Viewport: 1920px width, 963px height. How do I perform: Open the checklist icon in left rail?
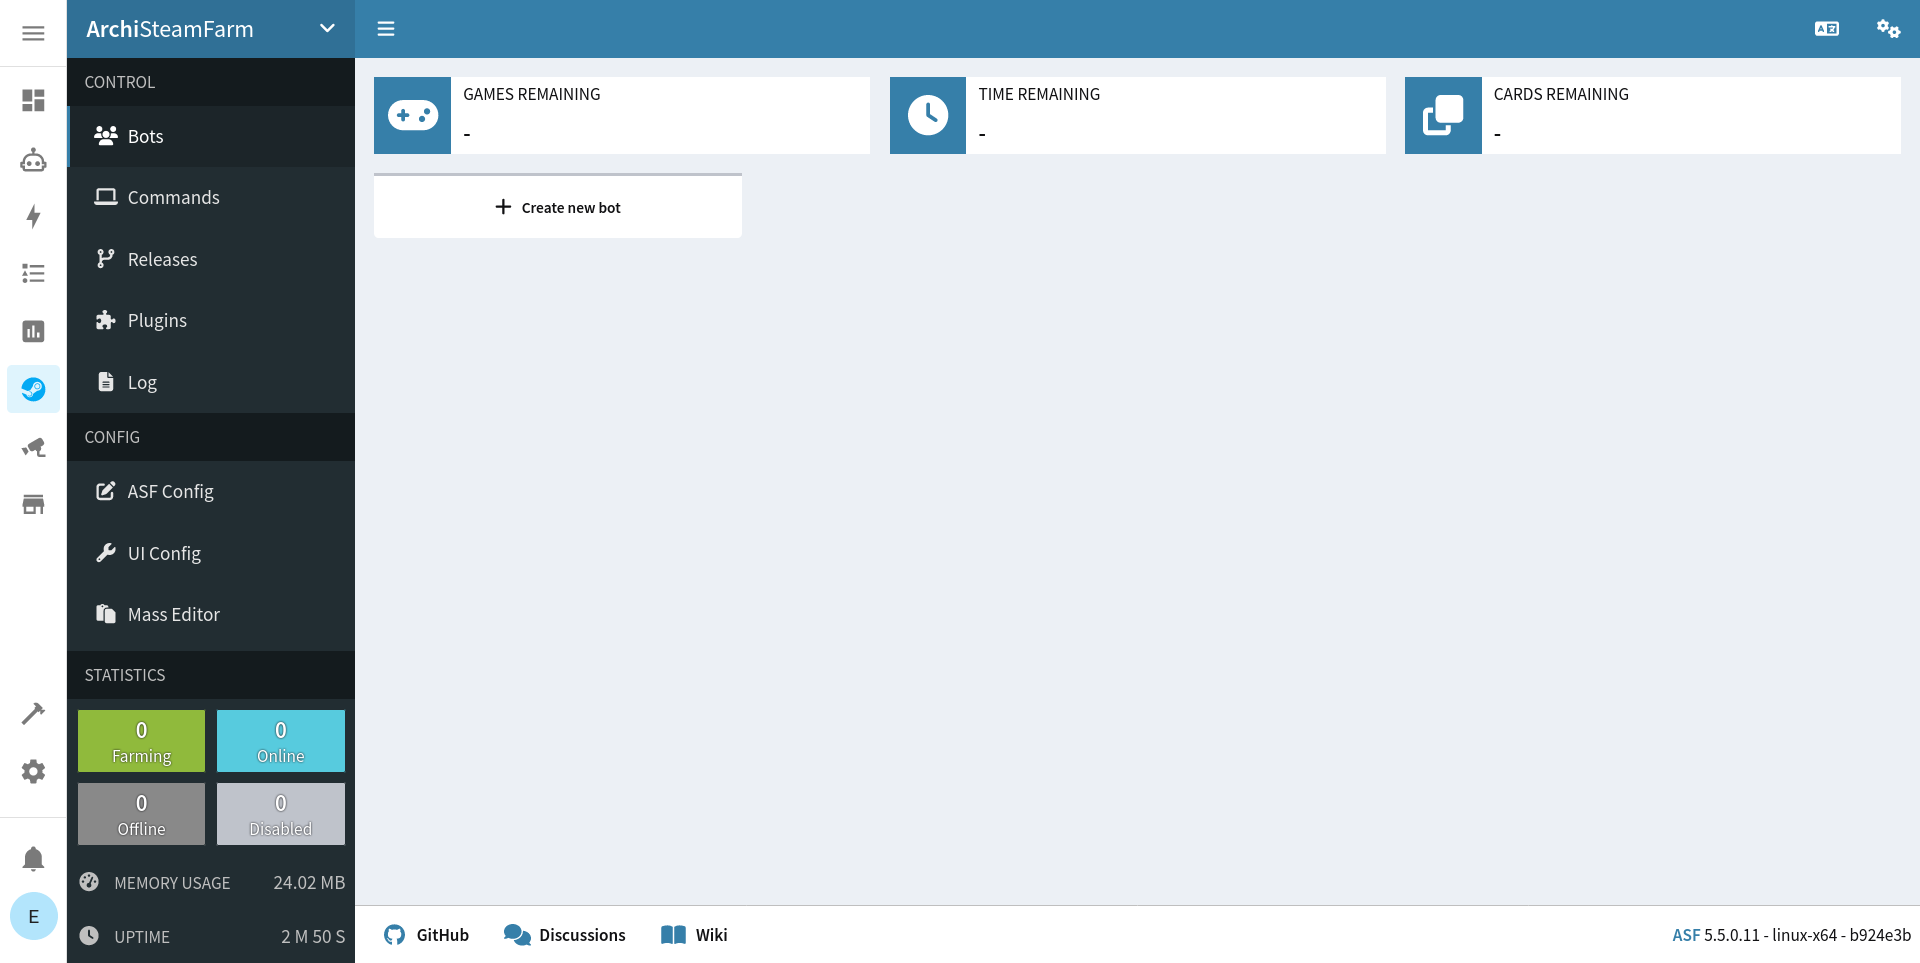pyautogui.click(x=33, y=273)
